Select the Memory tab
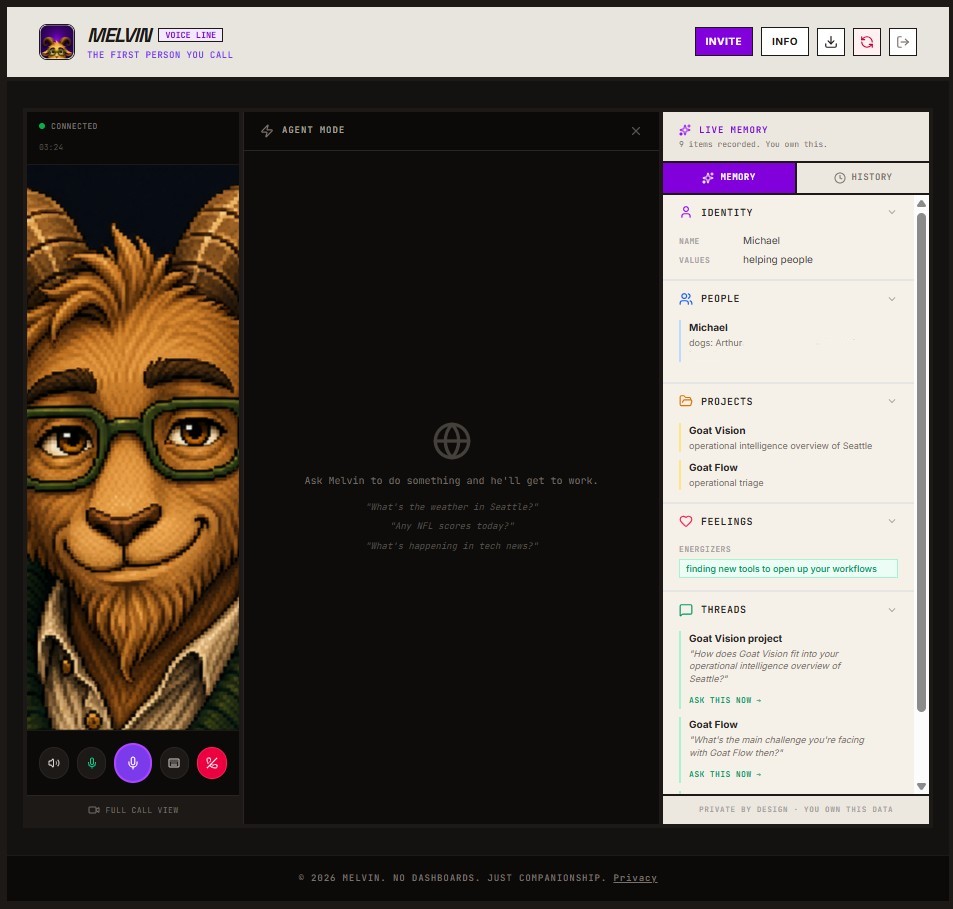 [x=729, y=177]
